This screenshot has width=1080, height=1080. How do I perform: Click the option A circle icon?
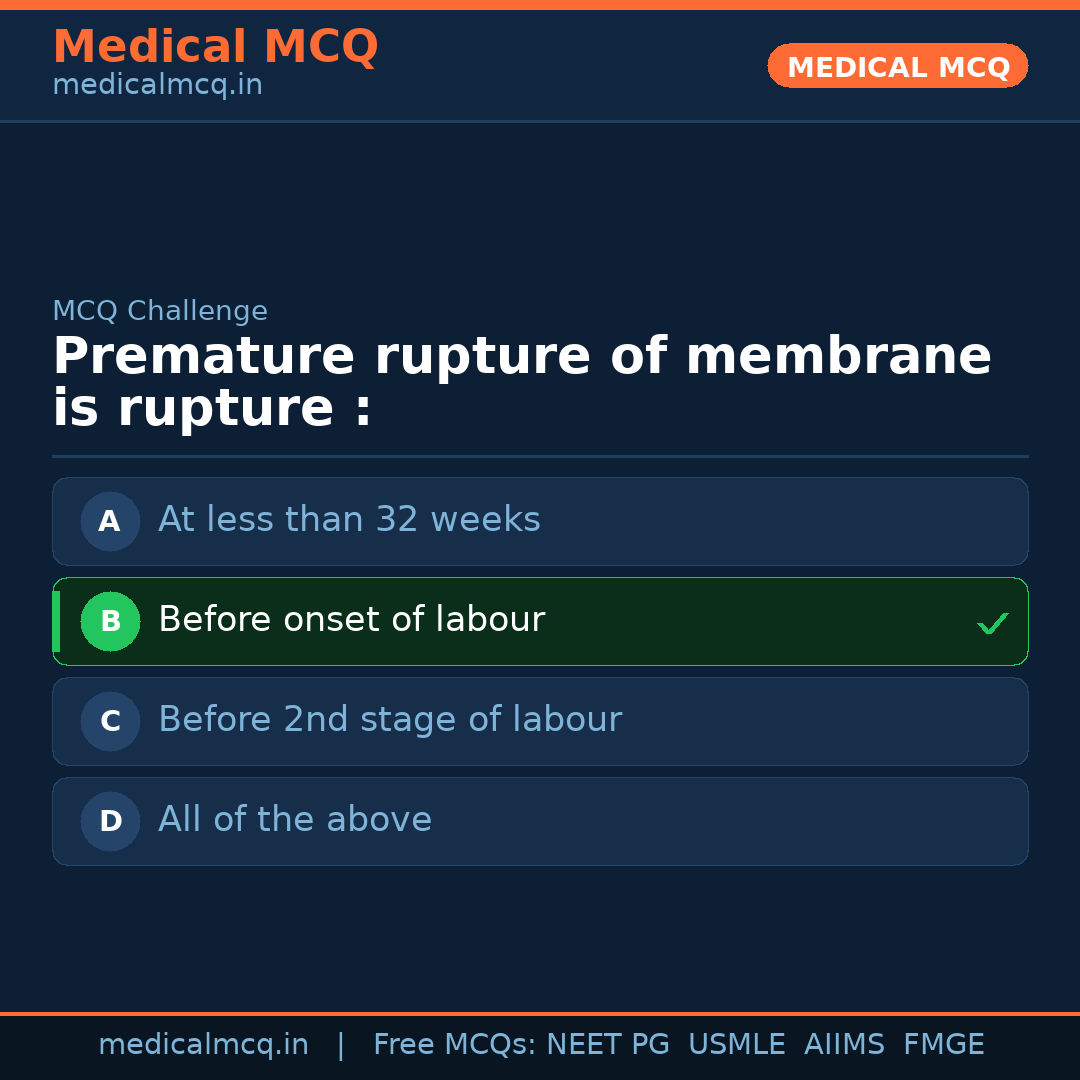(x=110, y=521)
